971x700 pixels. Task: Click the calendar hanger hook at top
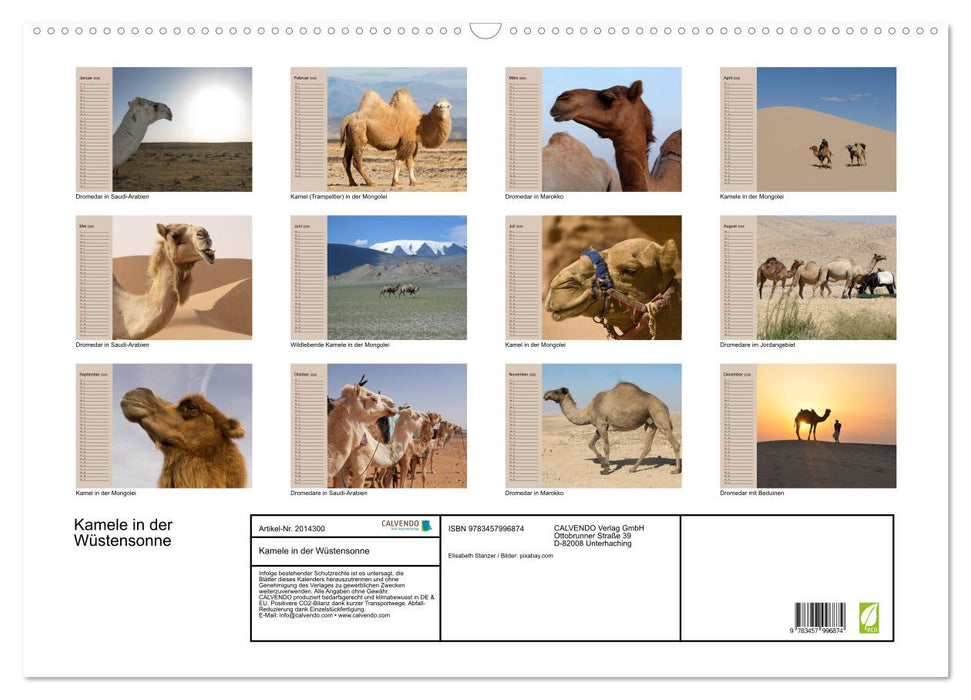point(485,31)
